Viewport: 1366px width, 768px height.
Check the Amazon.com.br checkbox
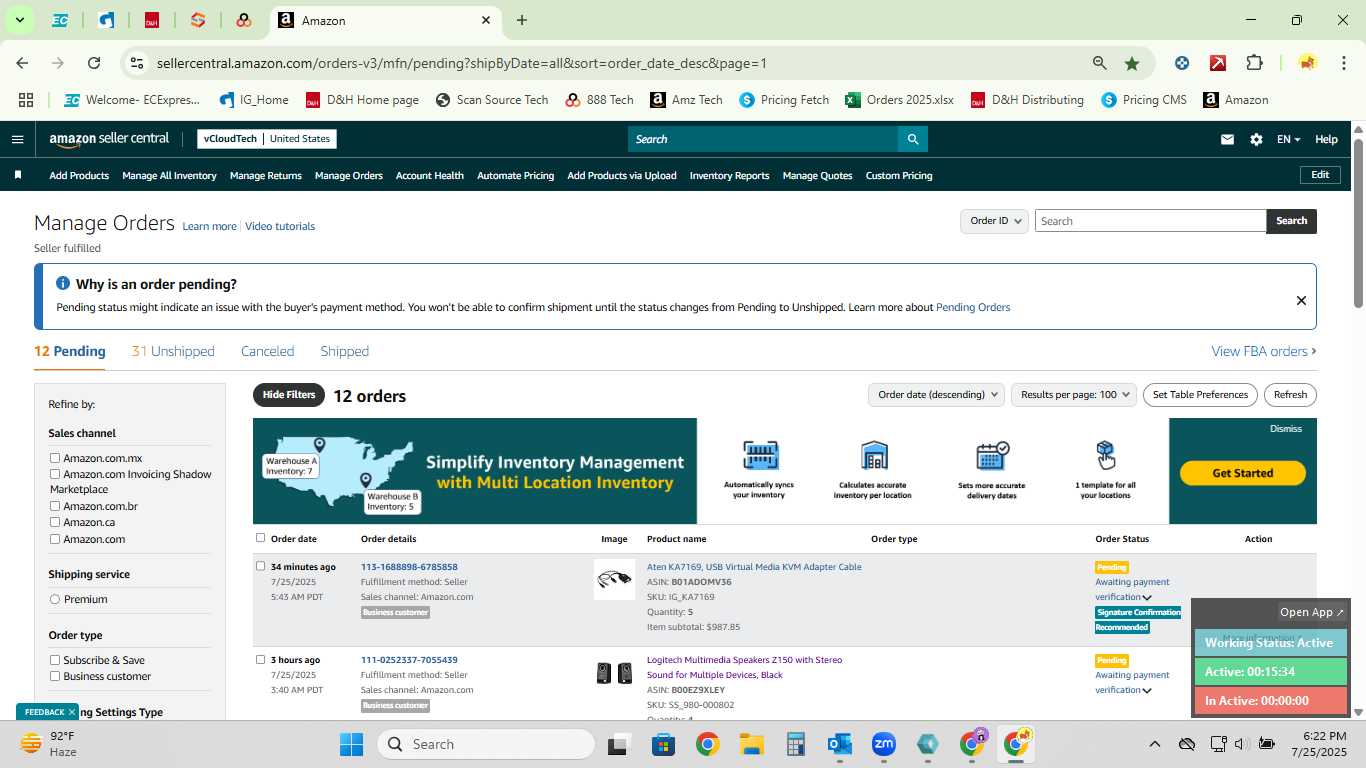[x=55, y=506]
